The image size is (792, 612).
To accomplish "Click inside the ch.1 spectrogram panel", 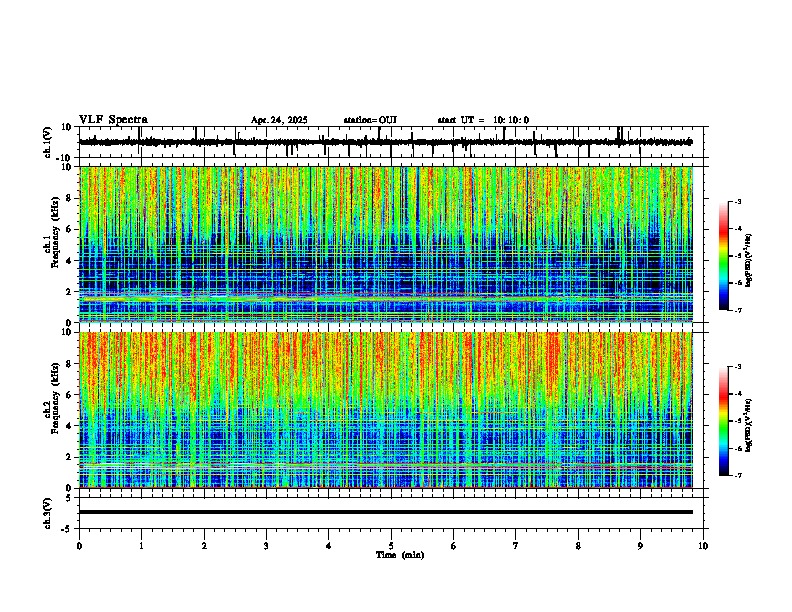I will click(386, 244).
